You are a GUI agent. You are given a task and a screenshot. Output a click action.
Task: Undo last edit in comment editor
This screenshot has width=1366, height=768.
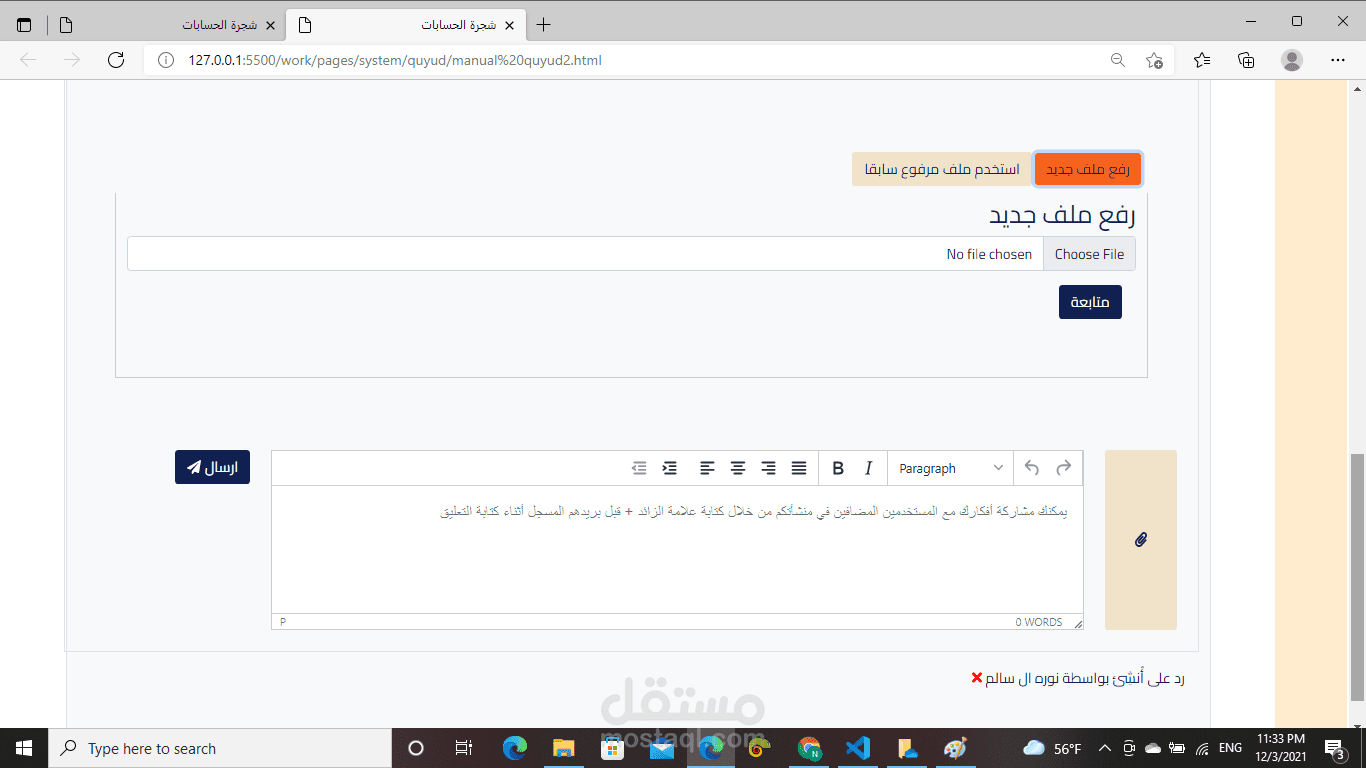[x=1032, y=468]
